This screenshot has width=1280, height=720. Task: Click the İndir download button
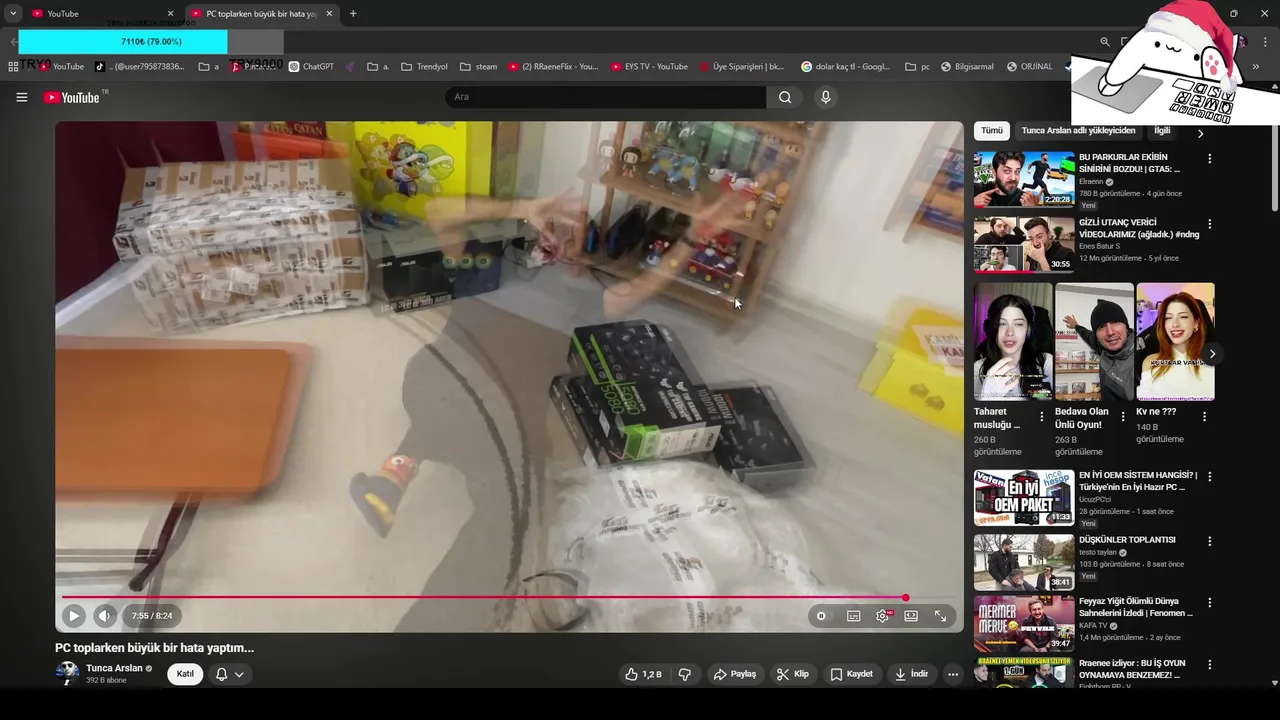[911, 674]
